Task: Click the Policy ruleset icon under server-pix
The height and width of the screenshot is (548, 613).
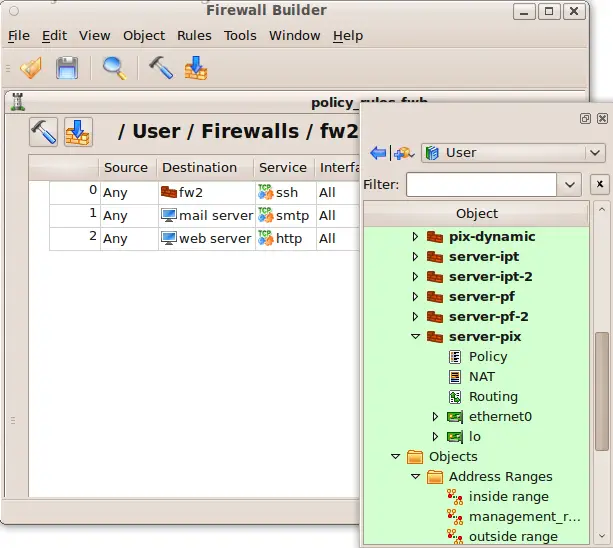Action: 455,356
